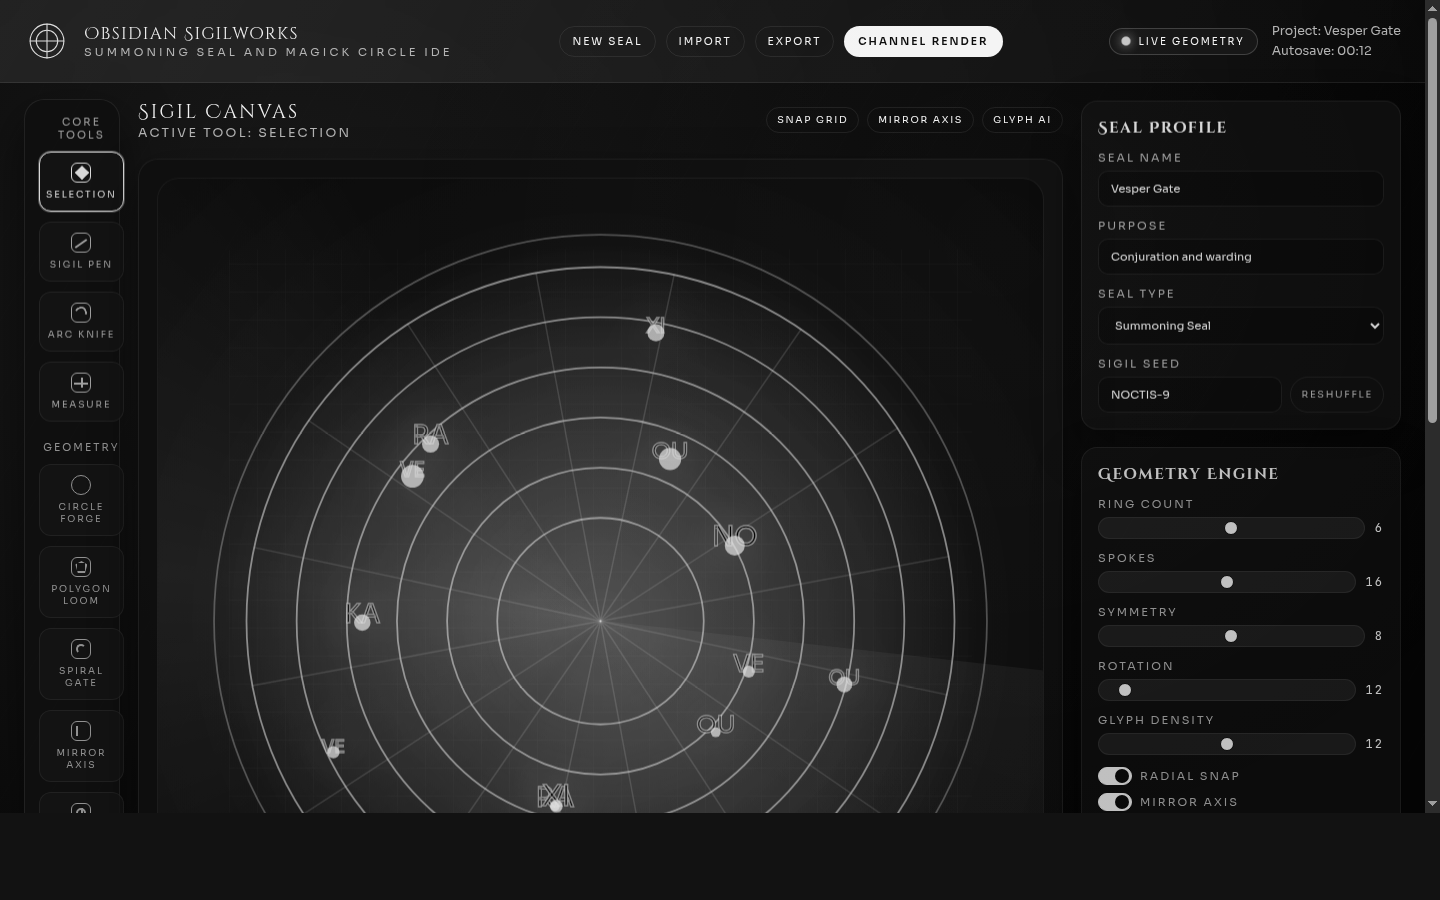This screenshot has height=900, width=1440.
Task: Activate the Arc Knife tool
Action: click(x=81, y=321)
